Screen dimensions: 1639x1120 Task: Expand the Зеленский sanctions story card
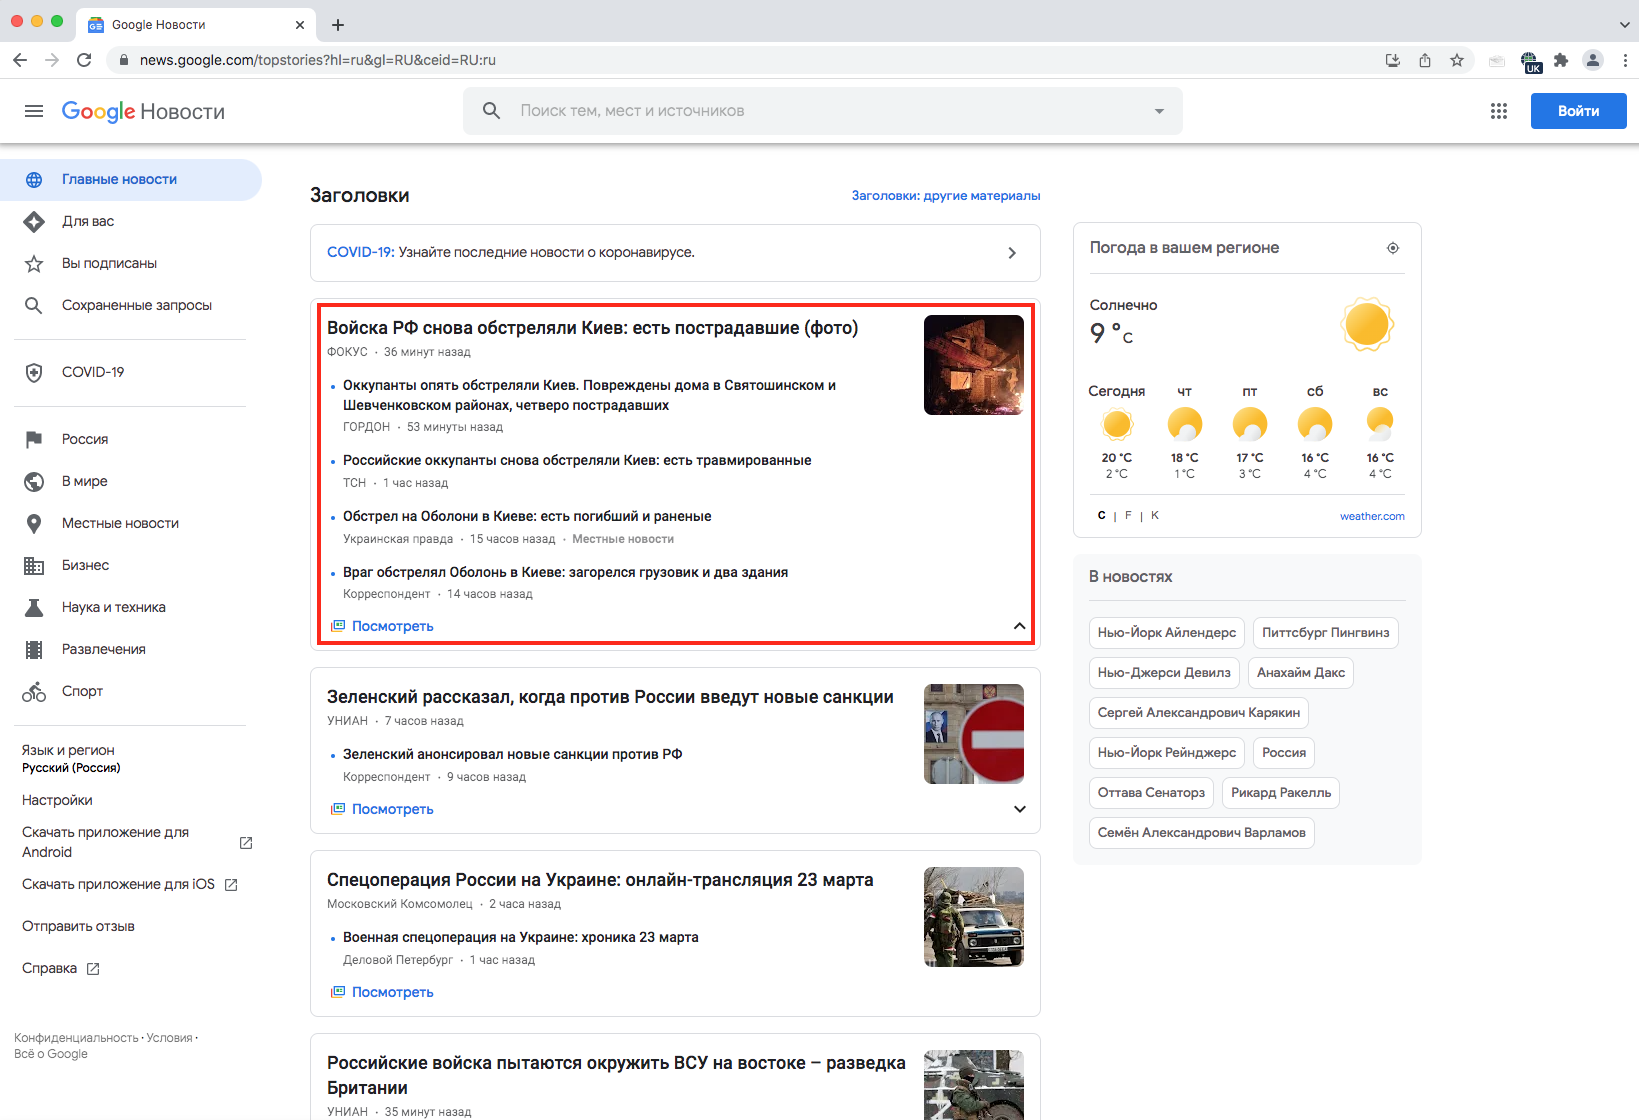click(1019, 809)
